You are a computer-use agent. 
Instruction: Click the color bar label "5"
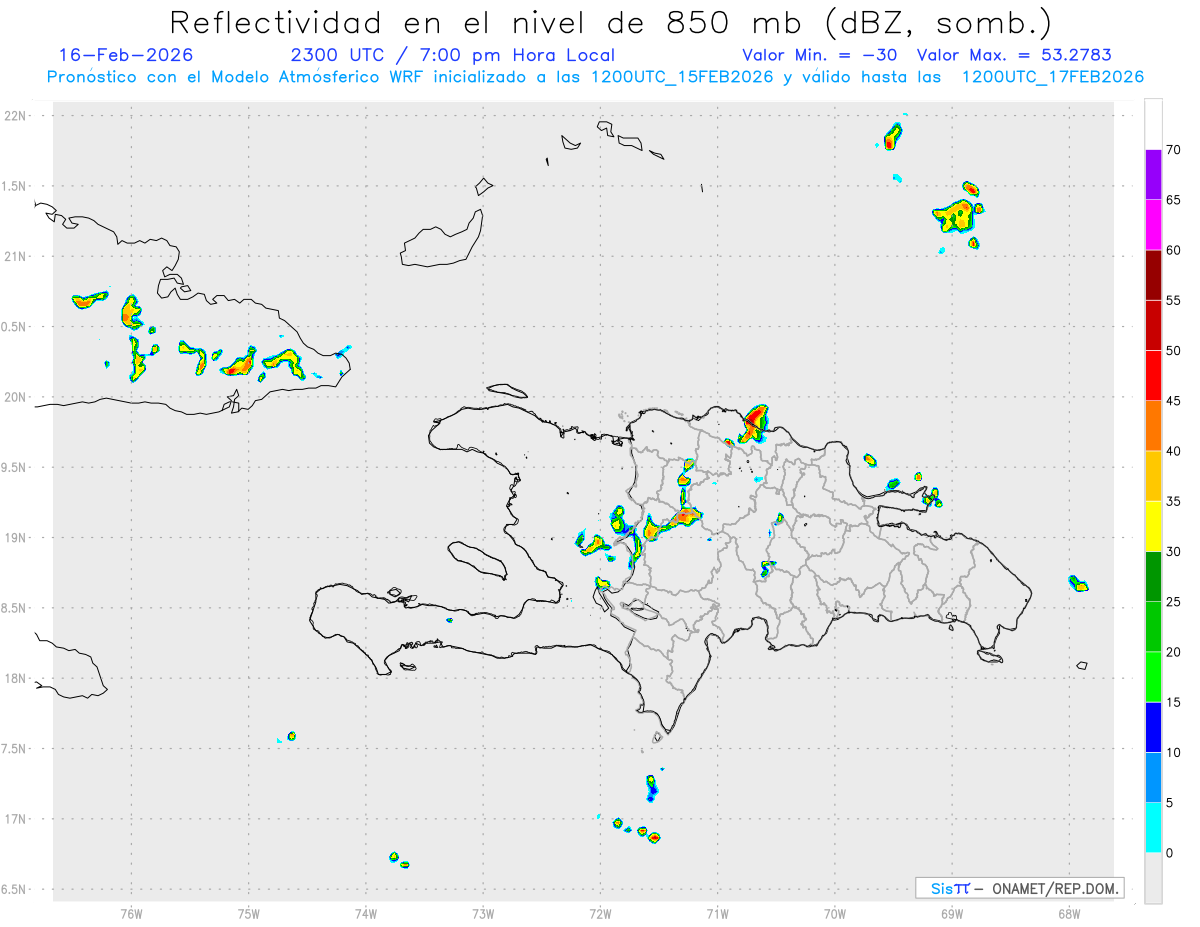coord(1169,802)
